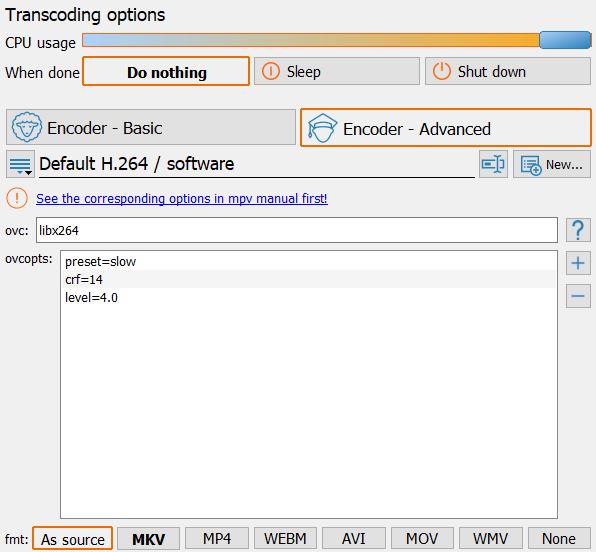This screenshot has width=596, height=552.
Task: Click the warning exclamation icon
Action: (x=17, y=198)
